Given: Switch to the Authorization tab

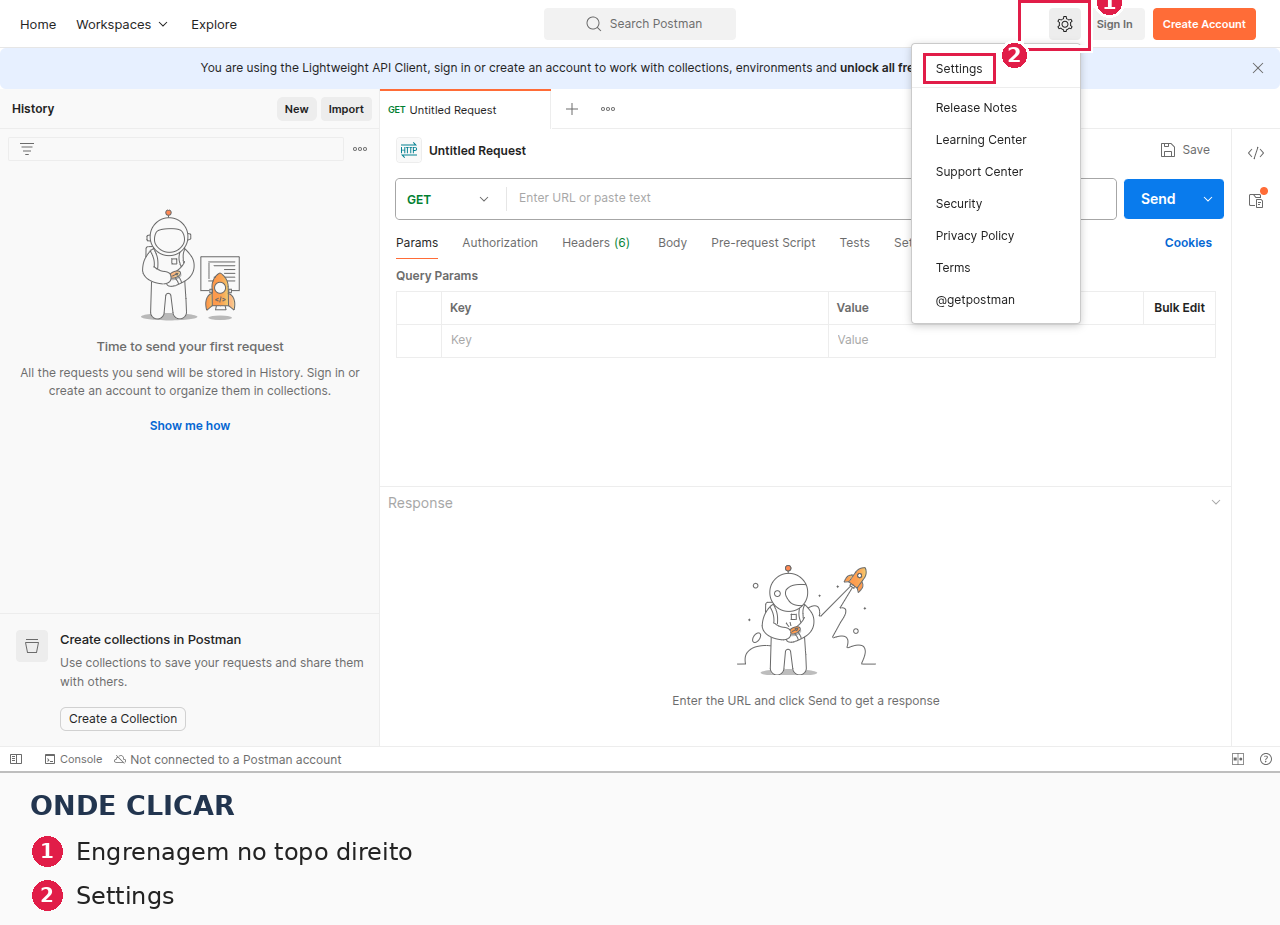Looking at the screenshot, I should tap(500, 243).
